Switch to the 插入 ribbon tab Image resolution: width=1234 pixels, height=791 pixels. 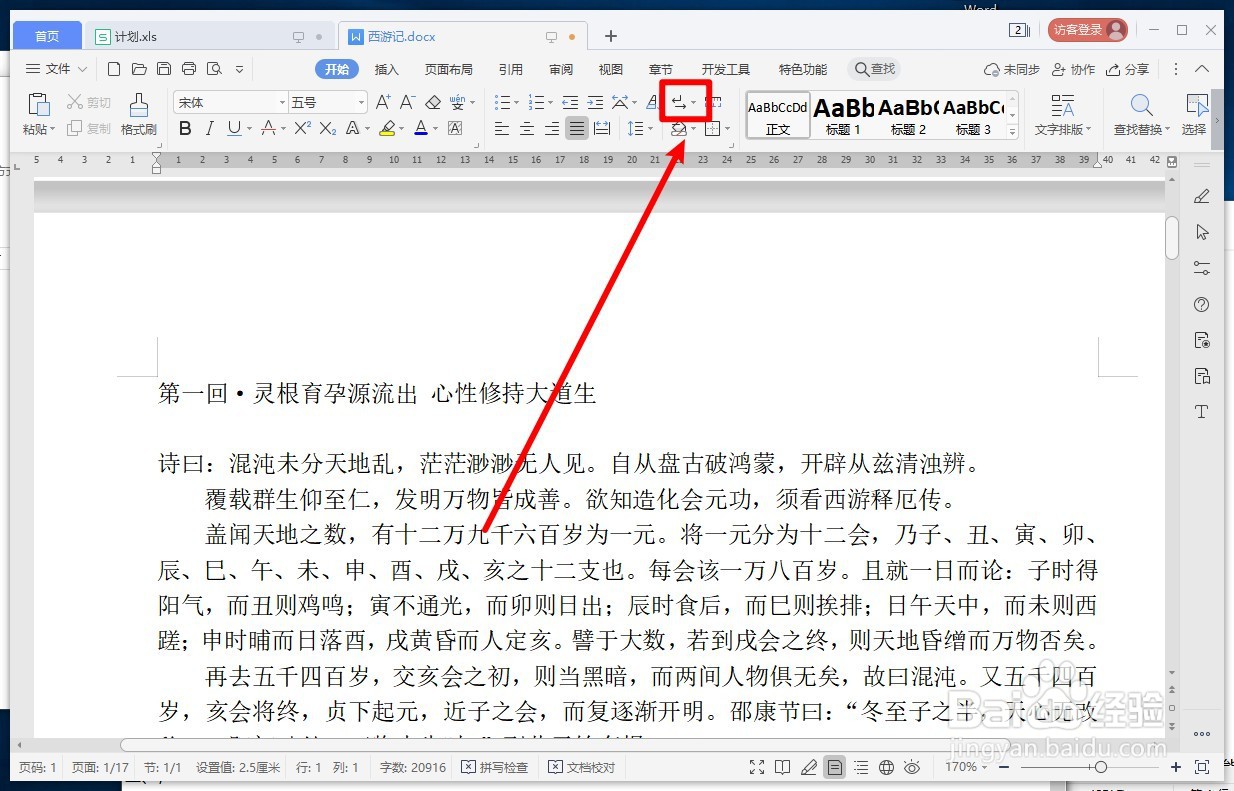(387, 69)
